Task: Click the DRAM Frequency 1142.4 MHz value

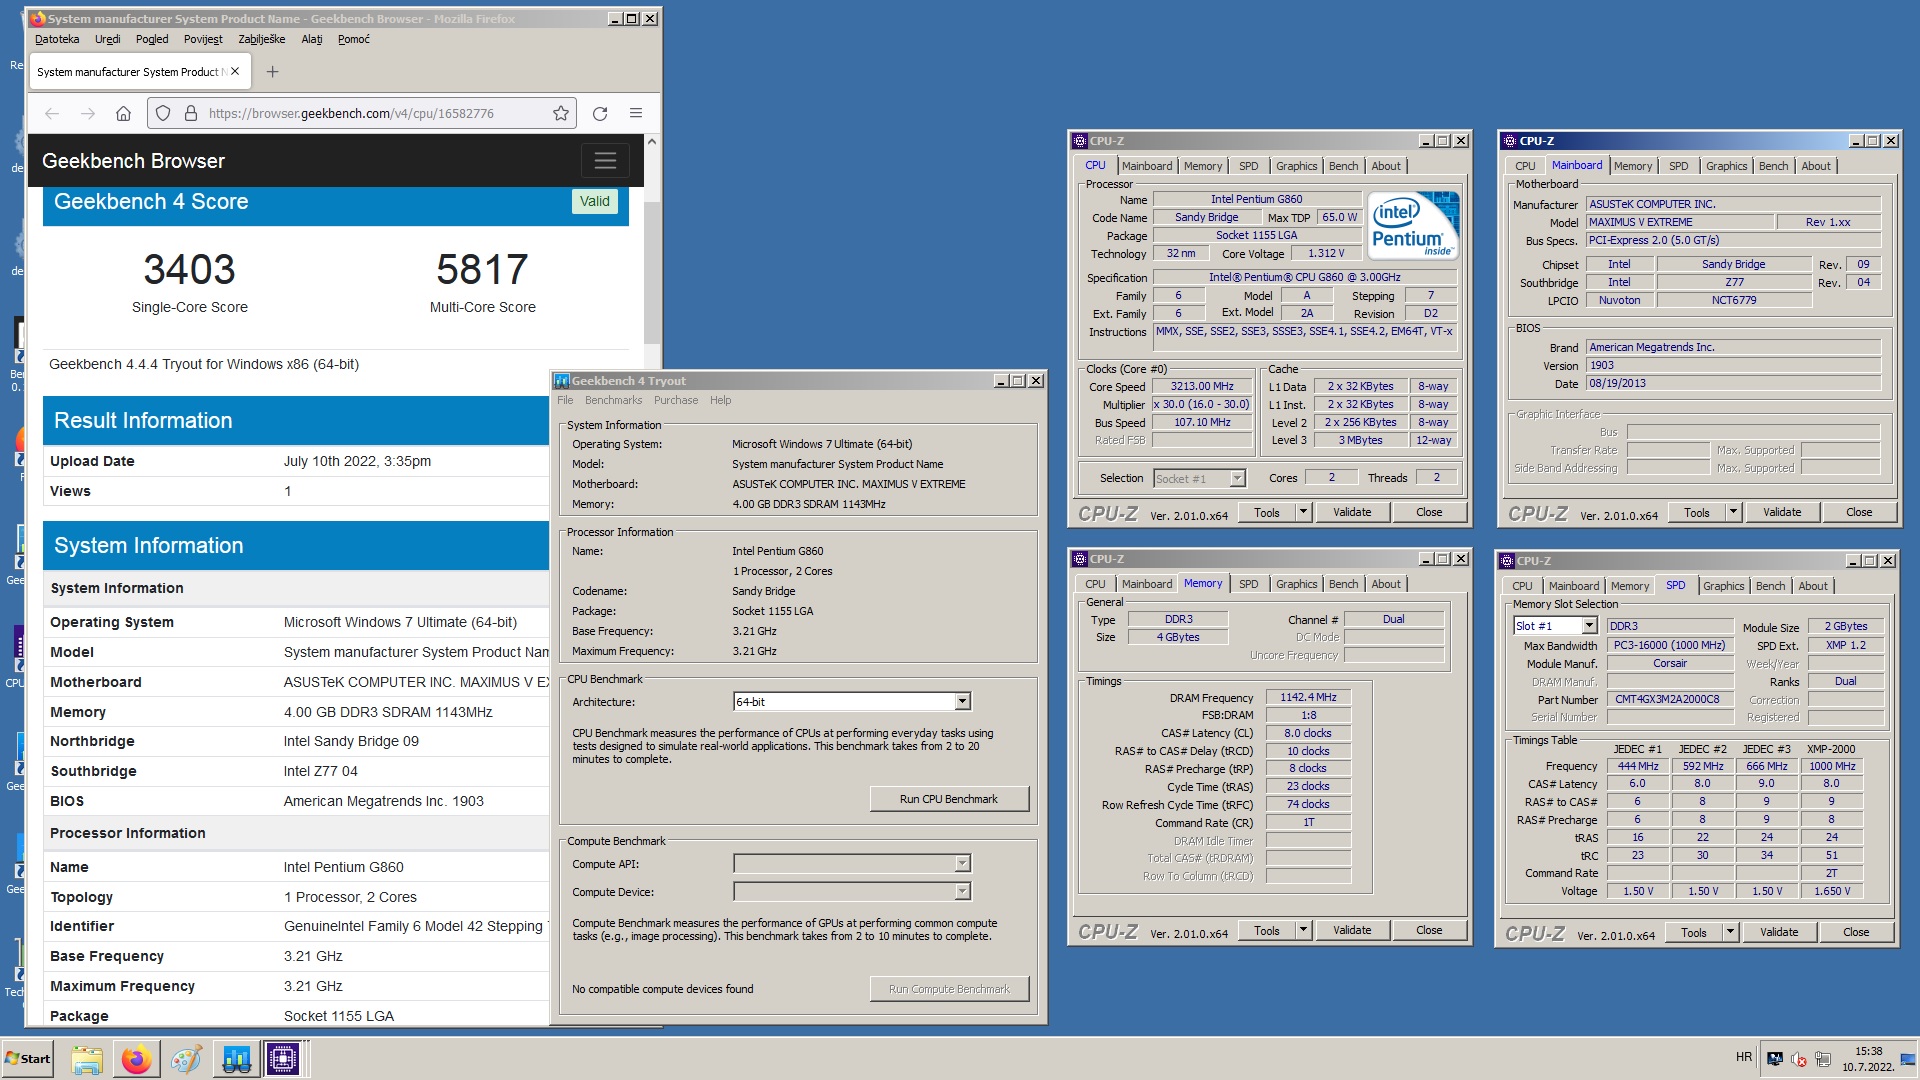Action: click(1308, 697)
